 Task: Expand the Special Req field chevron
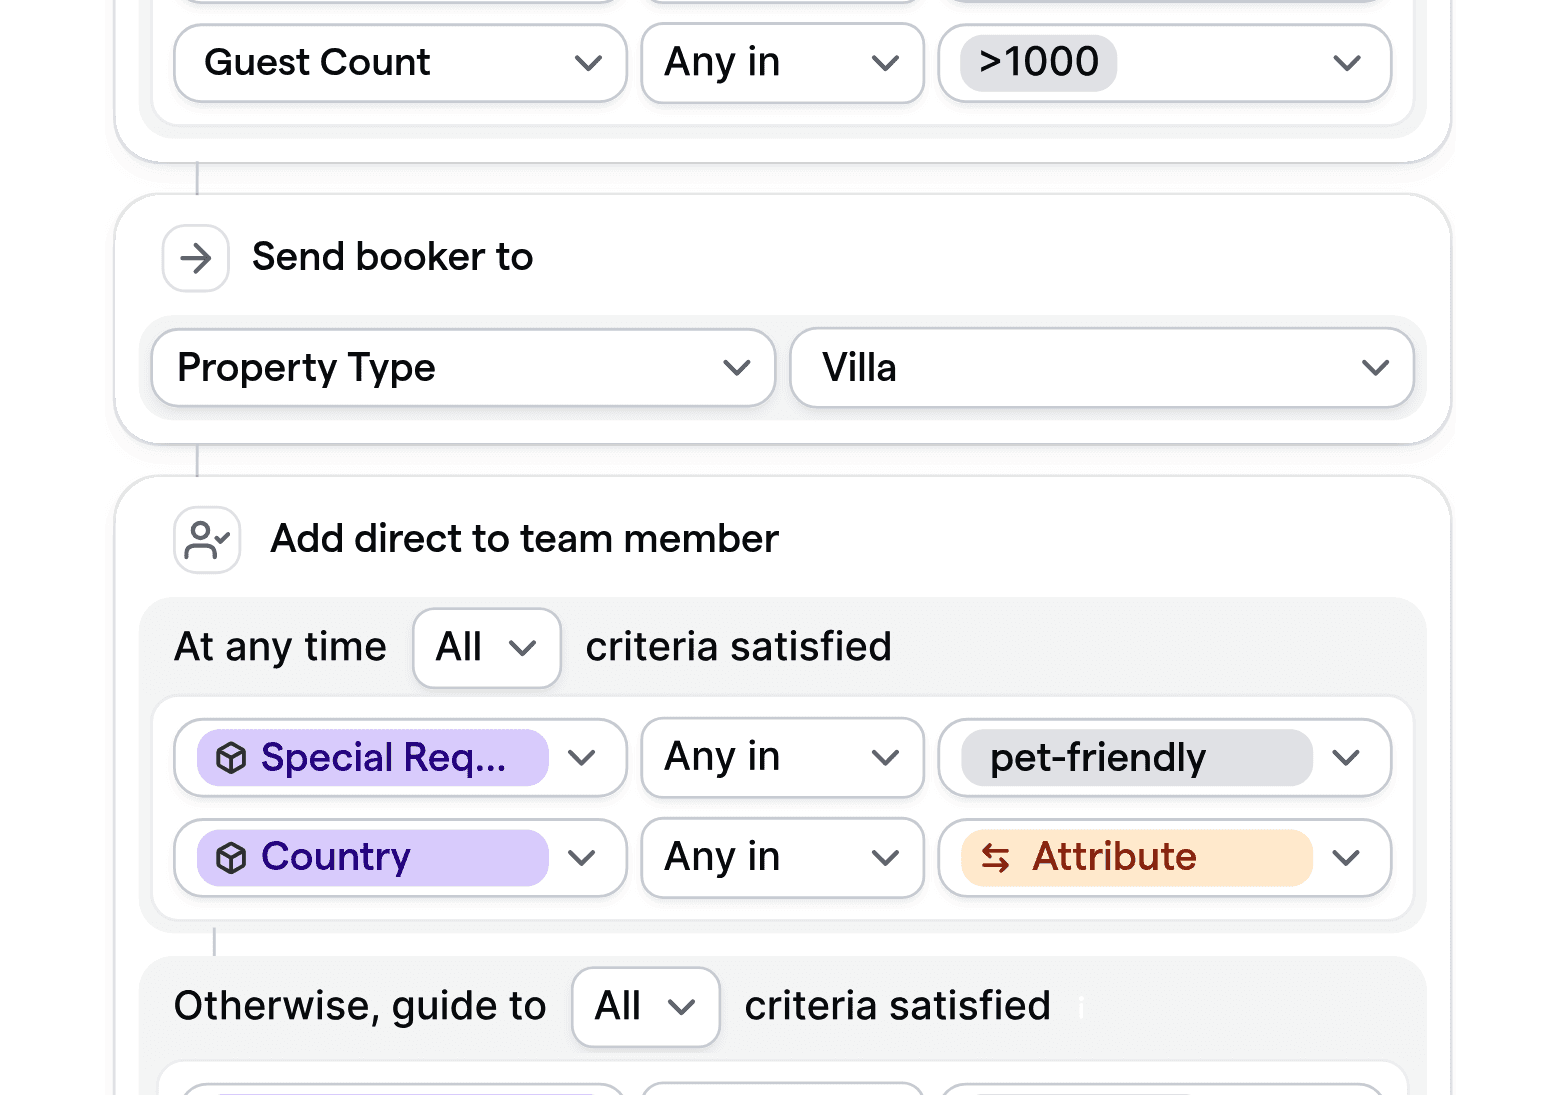click(582, 758)
